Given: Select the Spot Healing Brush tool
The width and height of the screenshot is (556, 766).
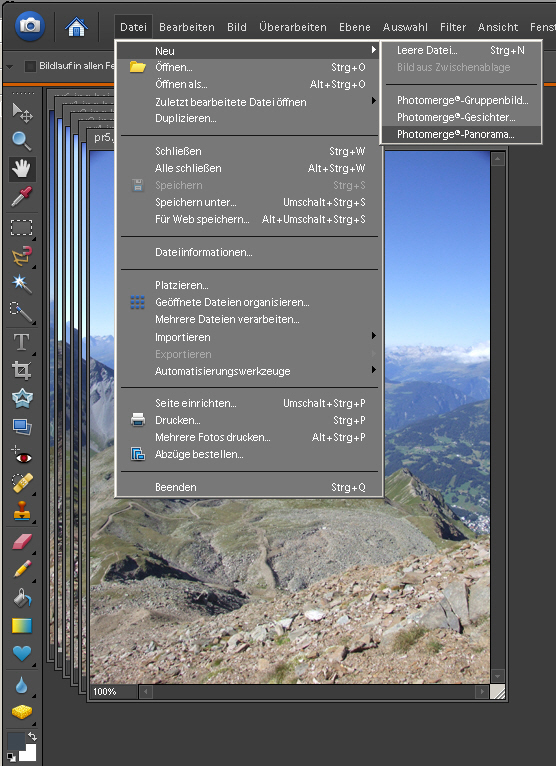Looking at the screenshot, I should (x=21, y=483).
